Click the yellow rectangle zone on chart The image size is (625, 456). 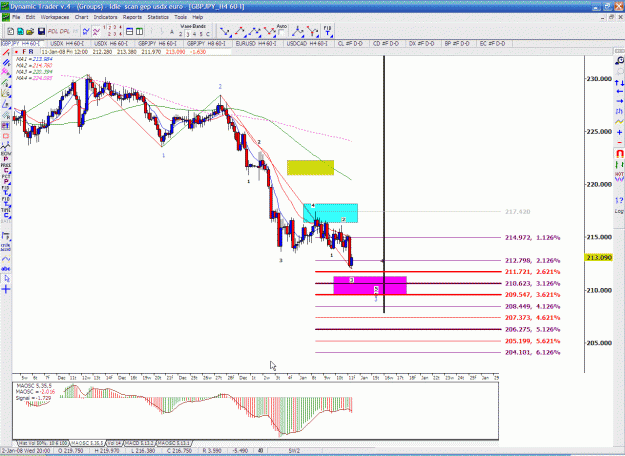[311, 167]
